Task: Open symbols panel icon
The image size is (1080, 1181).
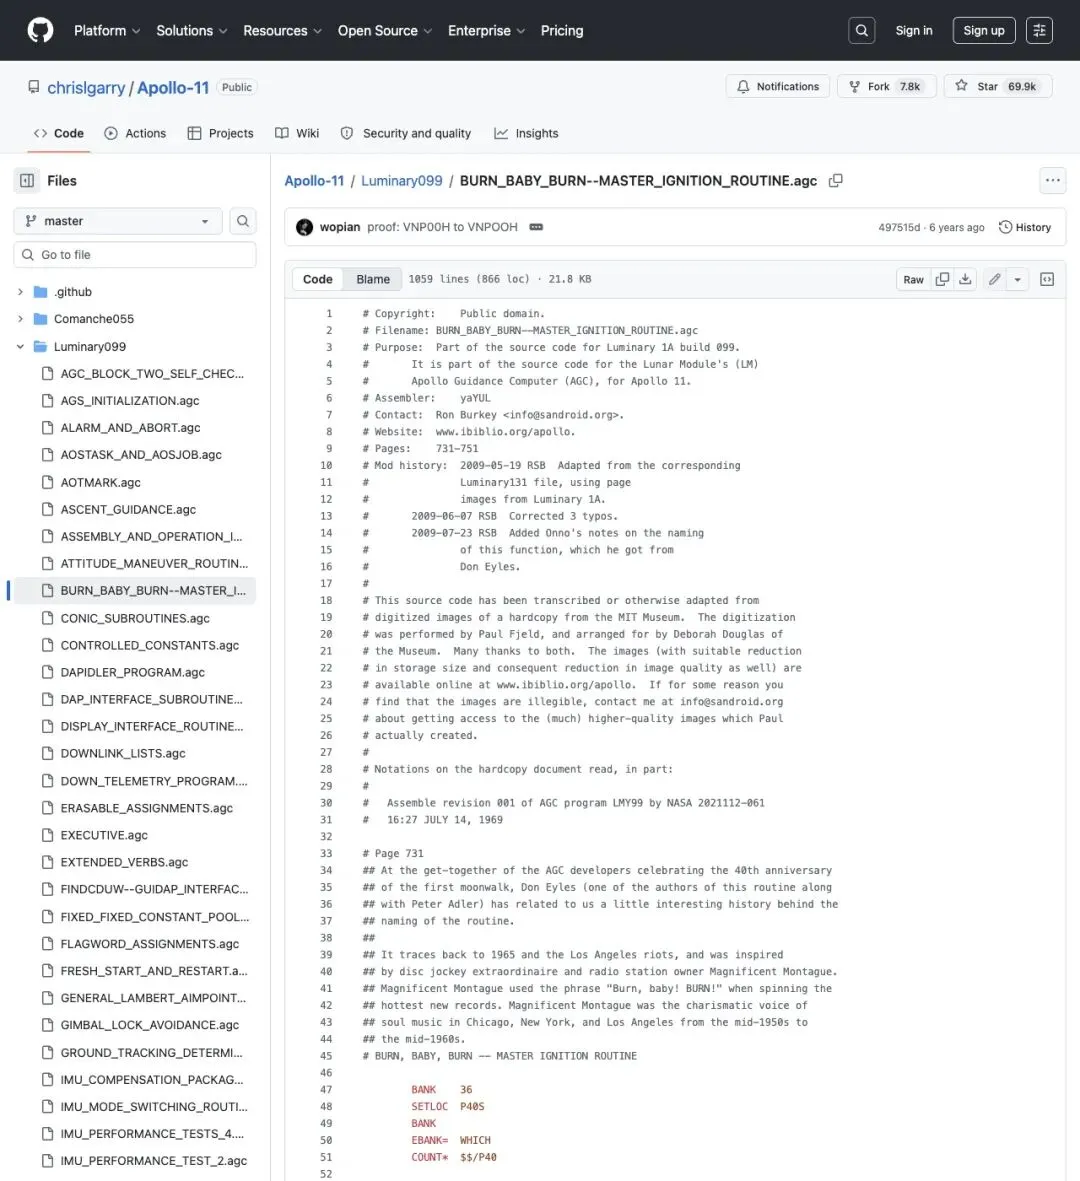Action: pyautogui.click(x=1047, y=279)
